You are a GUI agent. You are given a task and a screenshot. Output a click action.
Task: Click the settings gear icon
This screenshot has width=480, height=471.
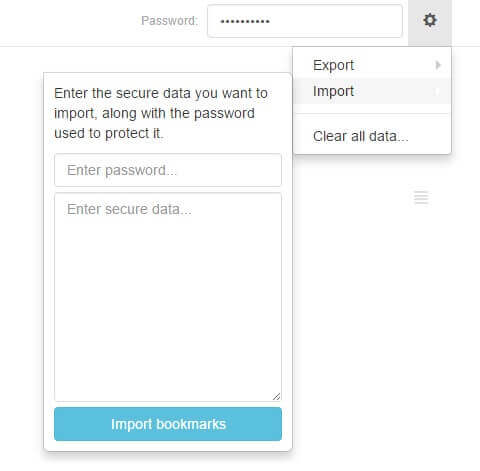point(430,21)
